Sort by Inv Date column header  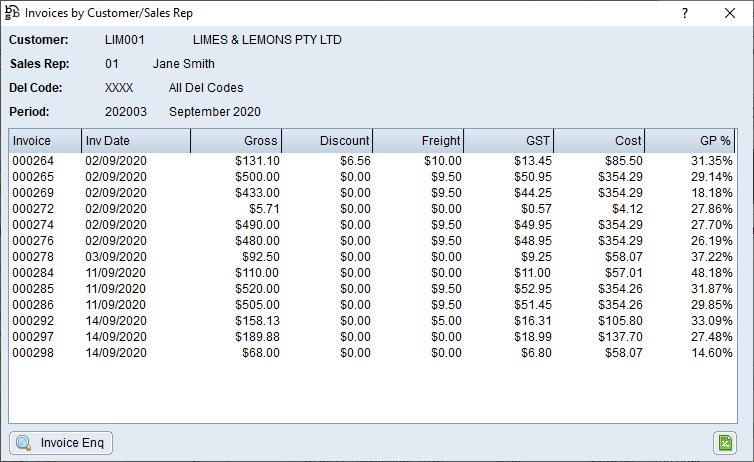[x=135, y=141]
